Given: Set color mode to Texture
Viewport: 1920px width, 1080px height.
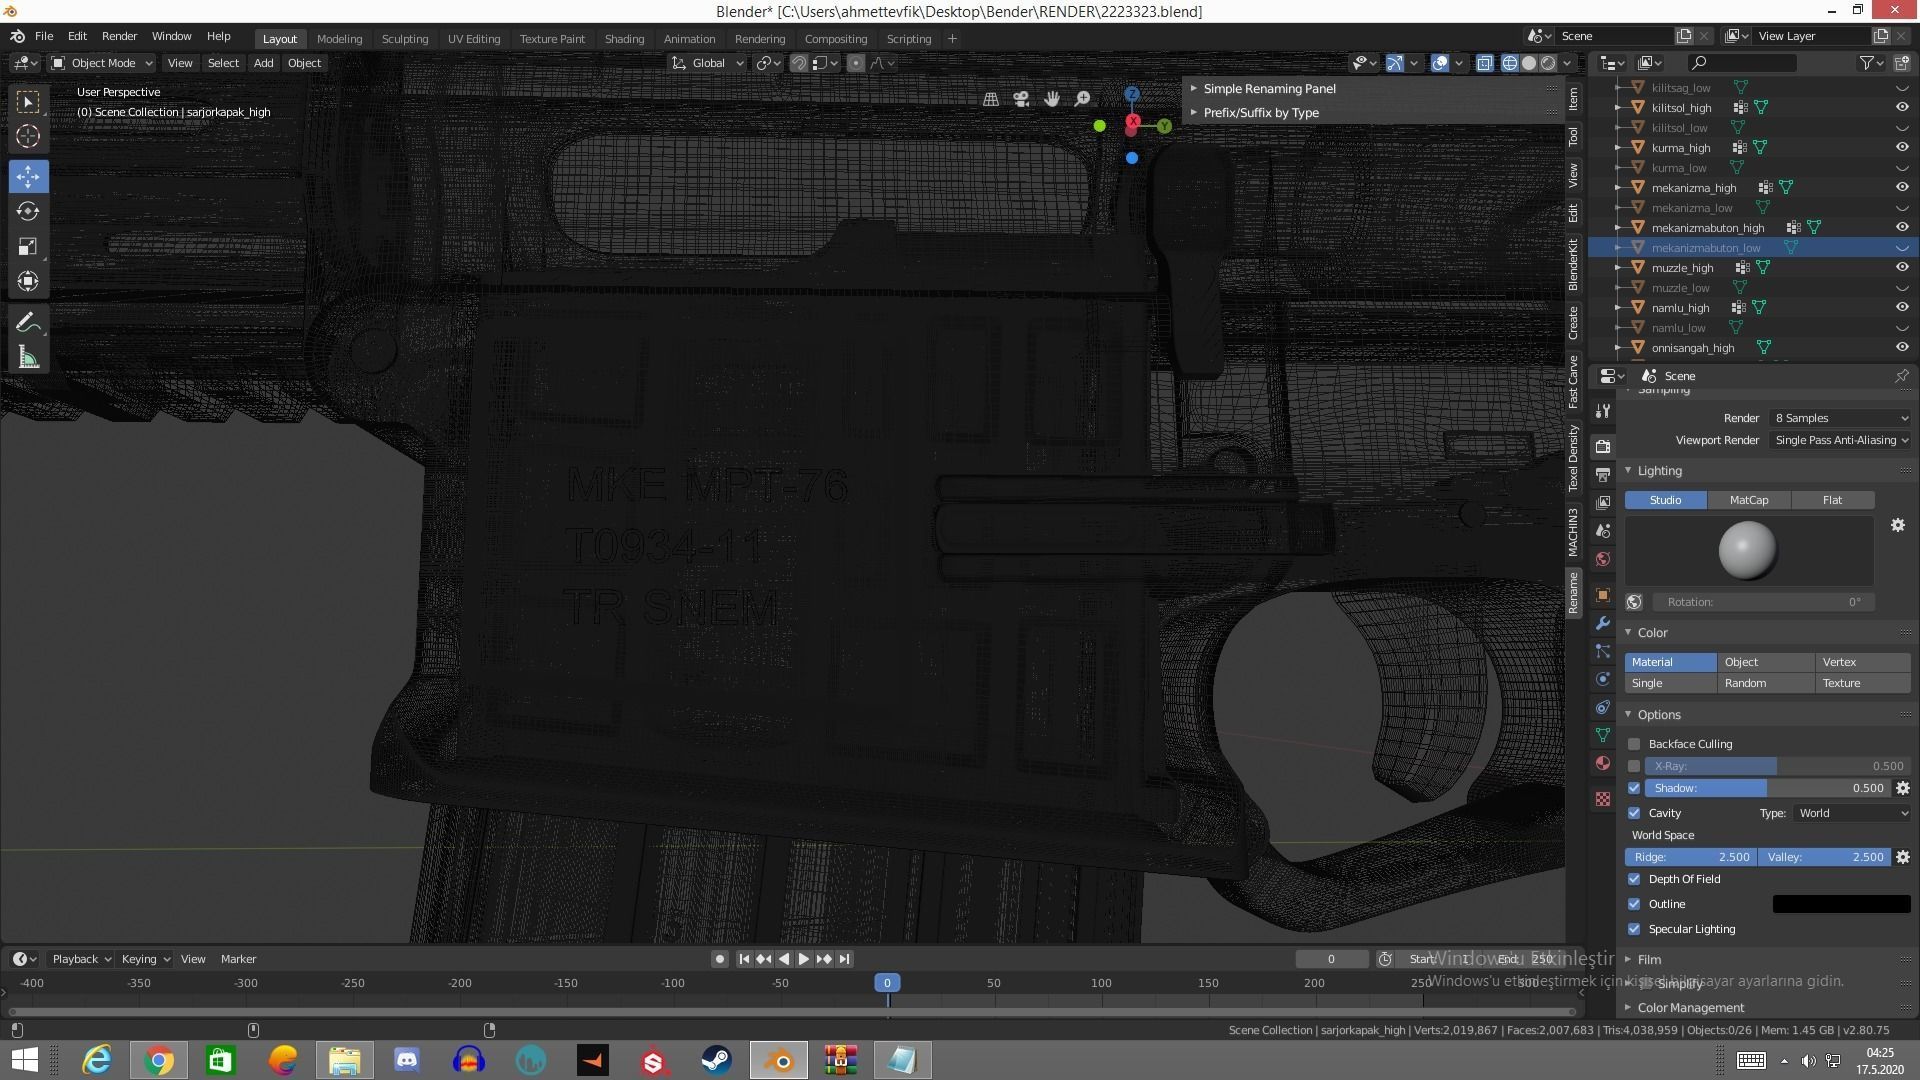Looking at the screenshot, I should [x=1862, y=683].
